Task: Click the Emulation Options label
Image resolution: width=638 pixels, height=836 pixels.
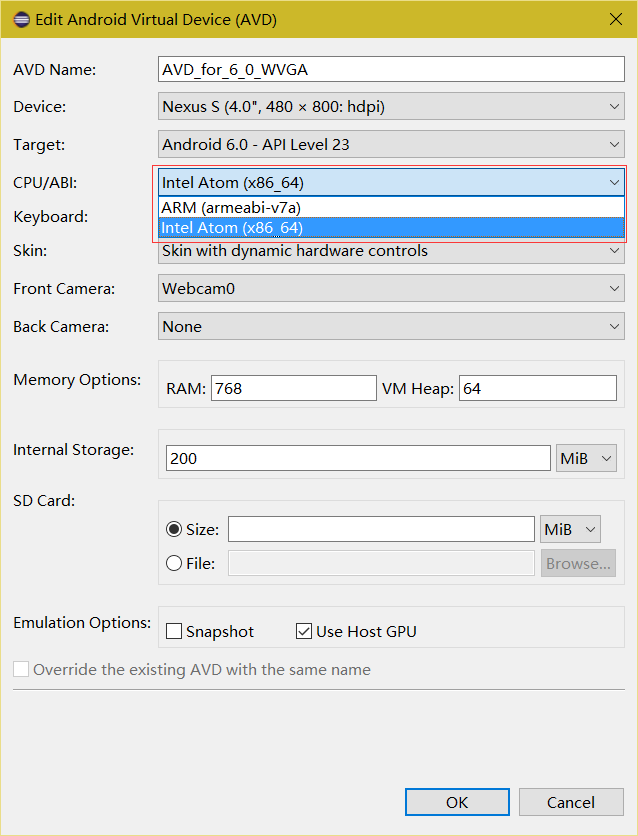Action: (x=82, y=623)
